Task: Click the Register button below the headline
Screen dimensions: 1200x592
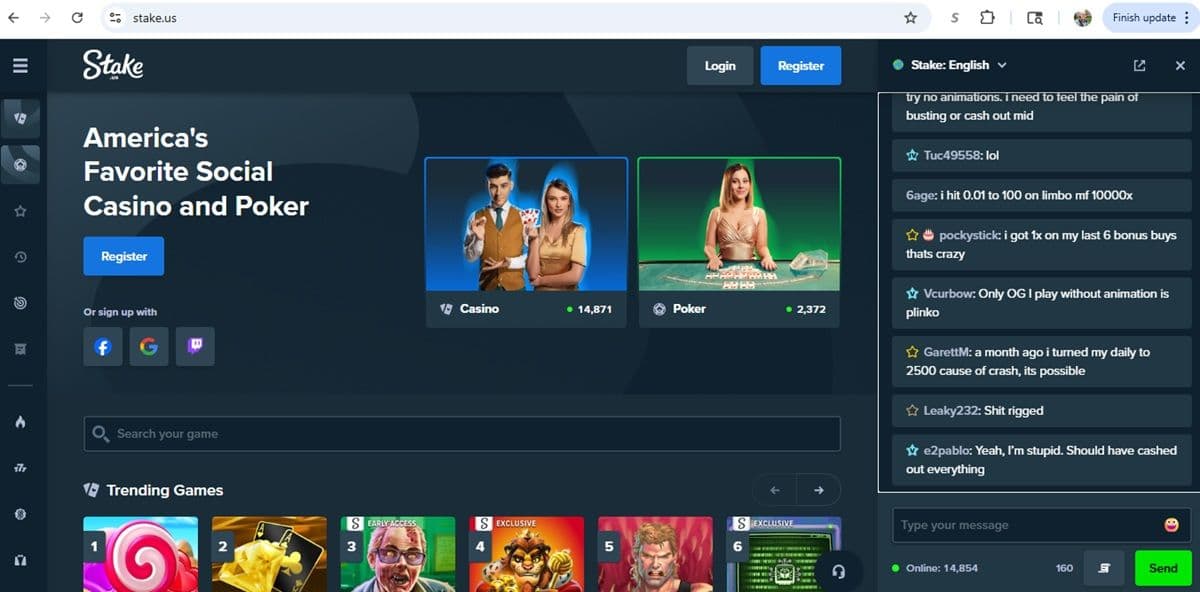Action: pos(124,256)
